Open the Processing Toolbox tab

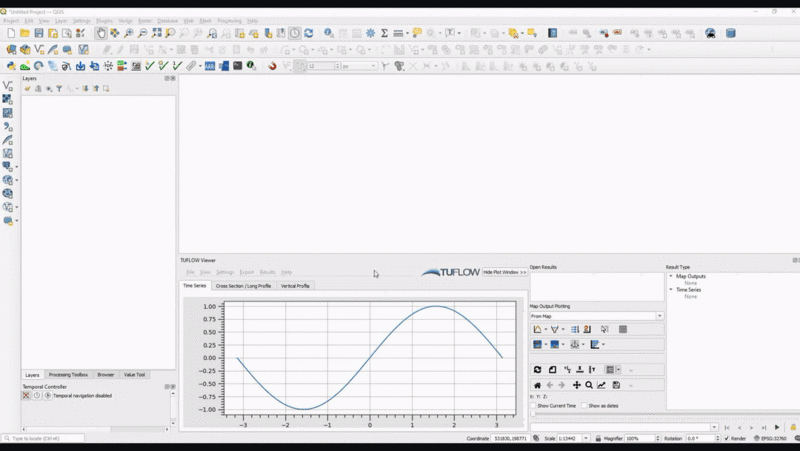[68, 375]
